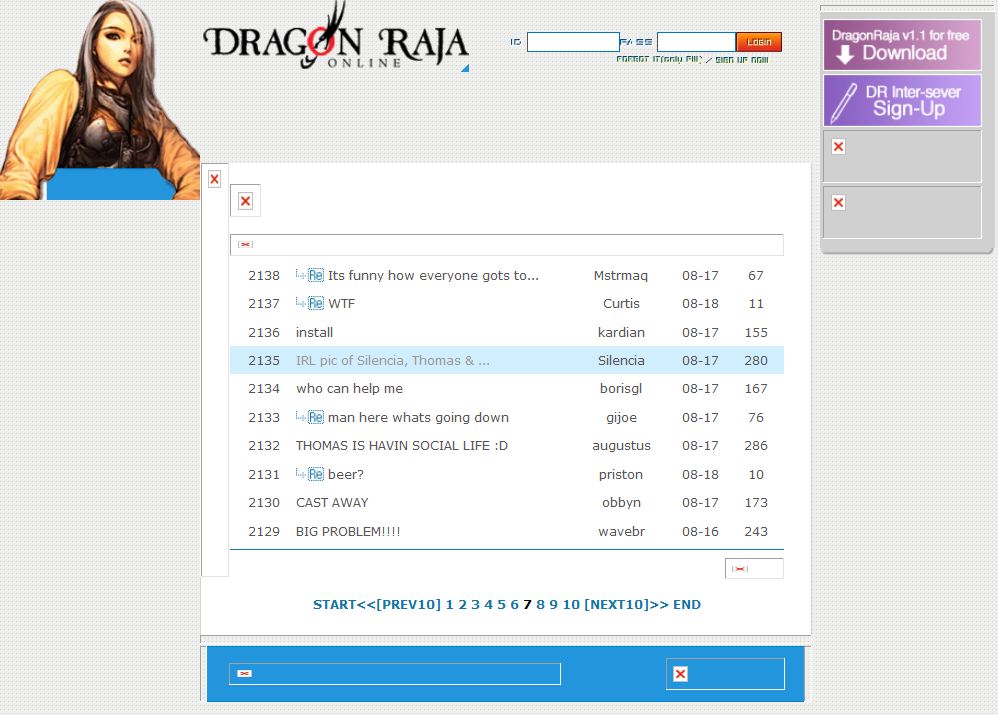Click the Dragon Raja Online logo
Viewport: 998px width, 715px height.
(335, 42)
